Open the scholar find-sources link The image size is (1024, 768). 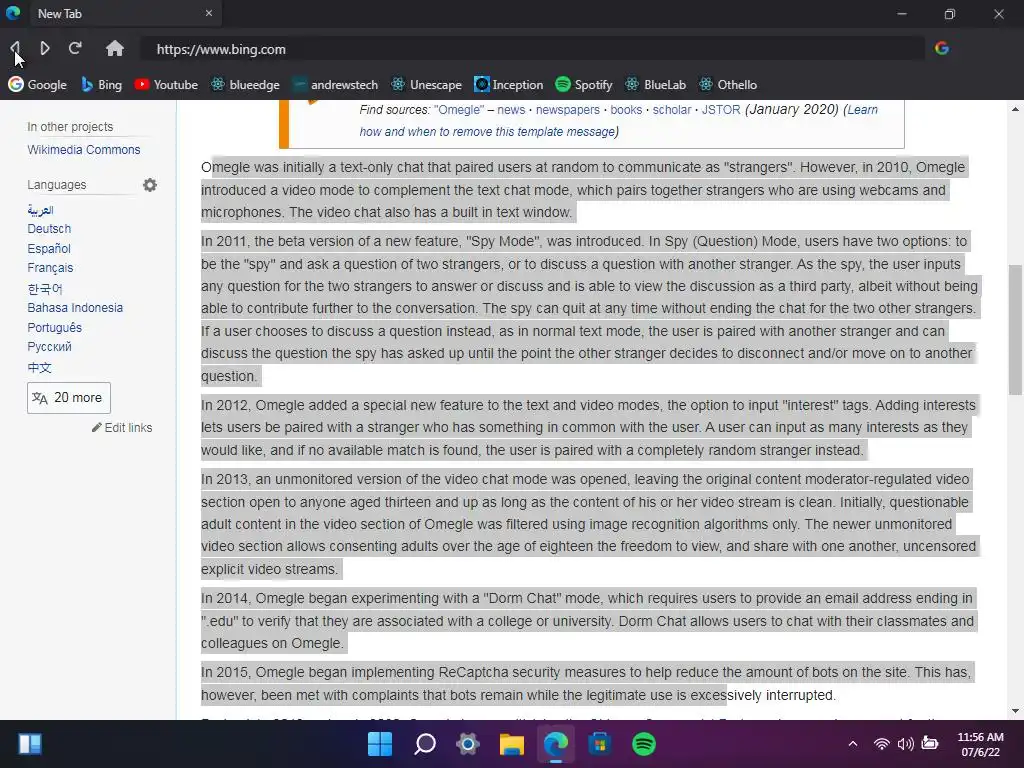click(672, 110)
